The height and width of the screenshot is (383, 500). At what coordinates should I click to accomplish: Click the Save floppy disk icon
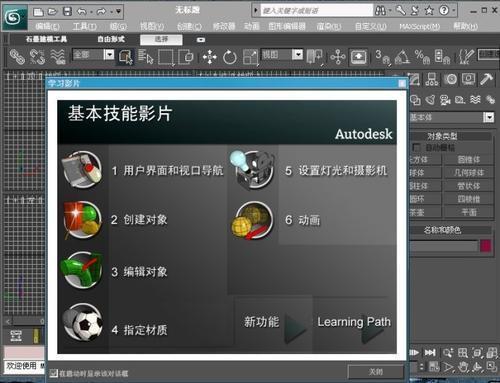(67, 12)
